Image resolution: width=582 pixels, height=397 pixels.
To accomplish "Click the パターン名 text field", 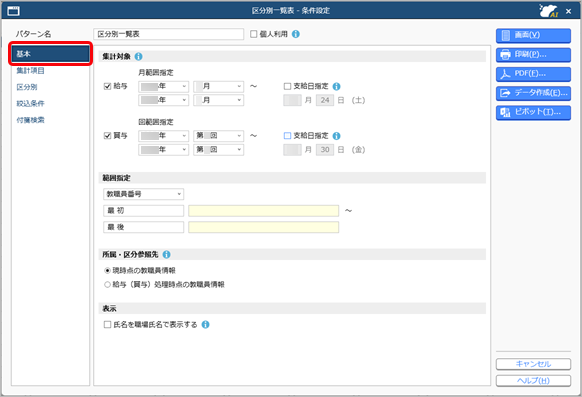I will click(169, 34).
